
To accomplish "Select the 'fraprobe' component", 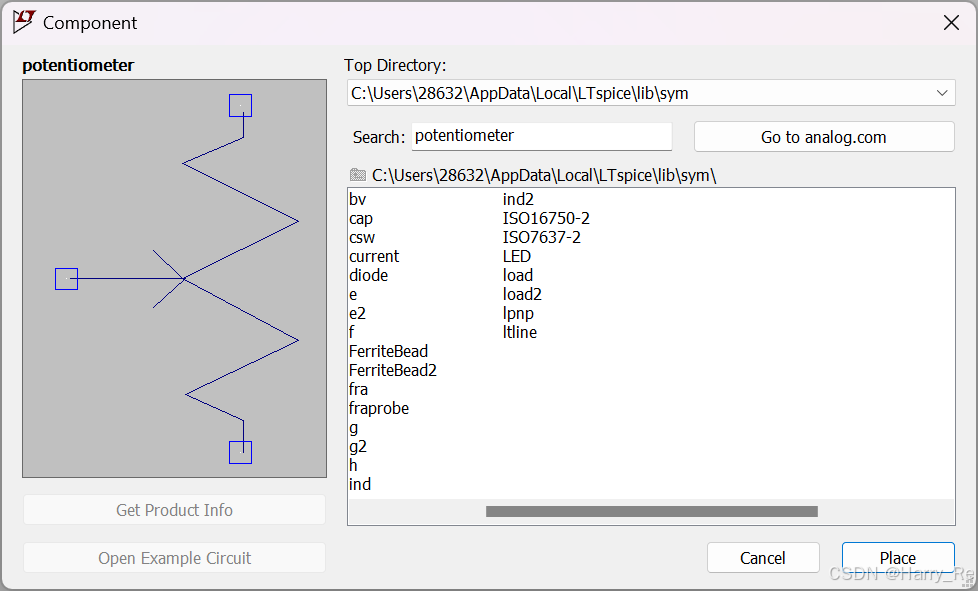I will coord(379,408).
